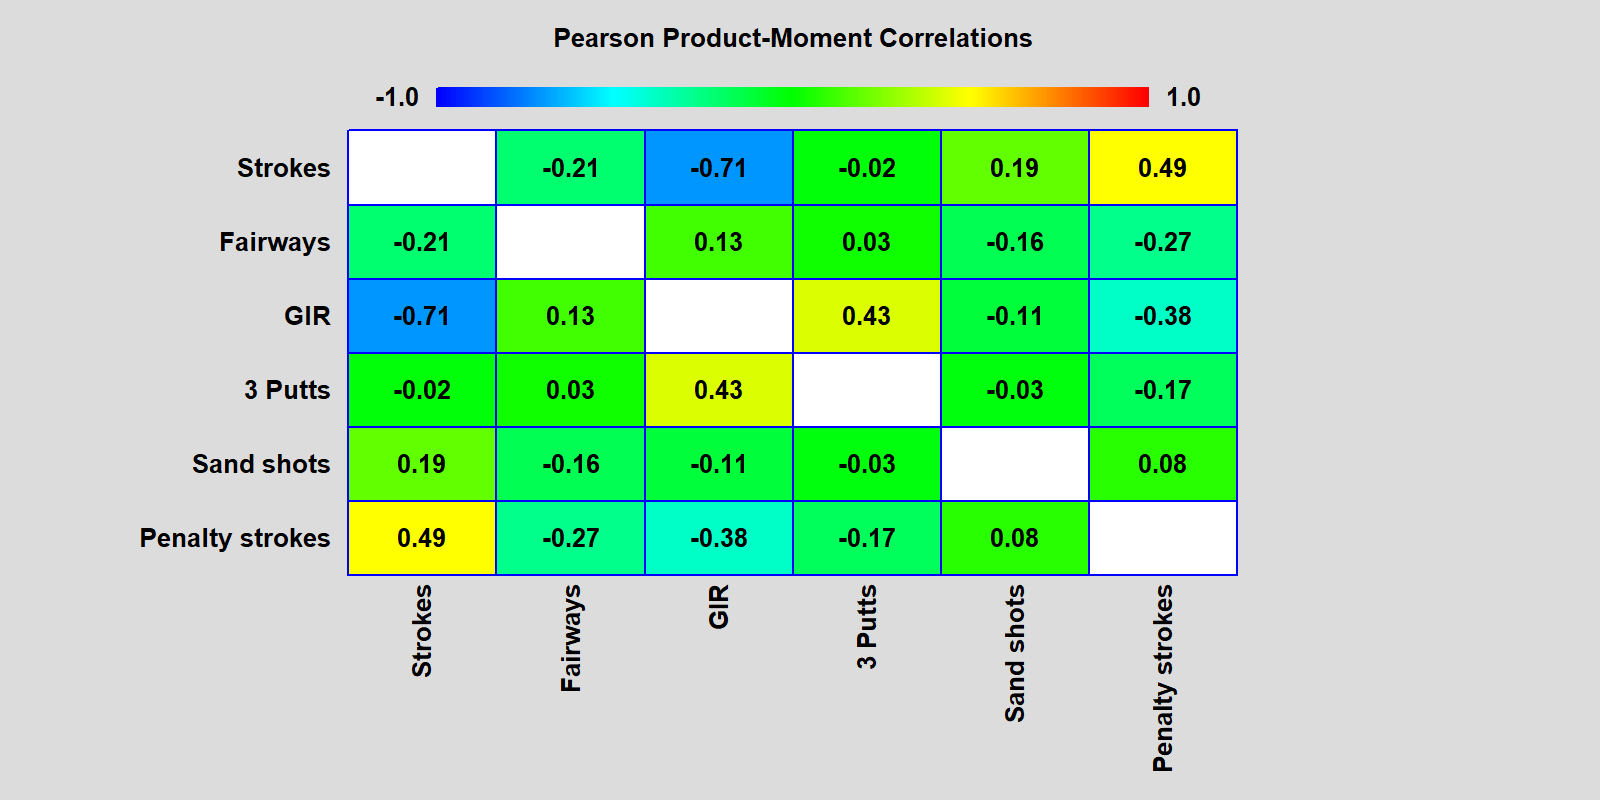
Task: Click the 1.0 maximum label on the color scale
Action: (1183, 97)
